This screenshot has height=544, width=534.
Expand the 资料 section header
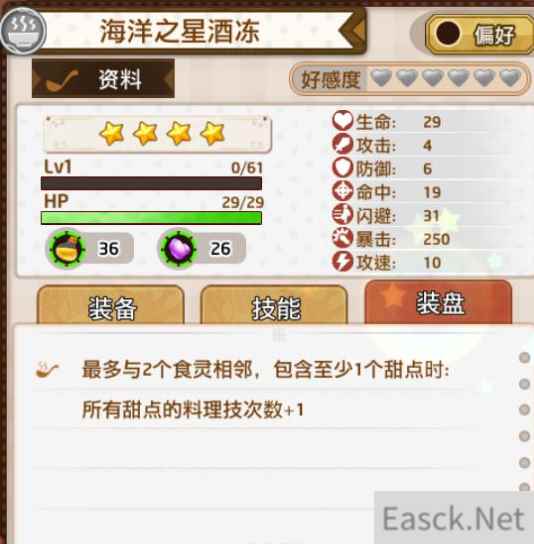(103, 78)
